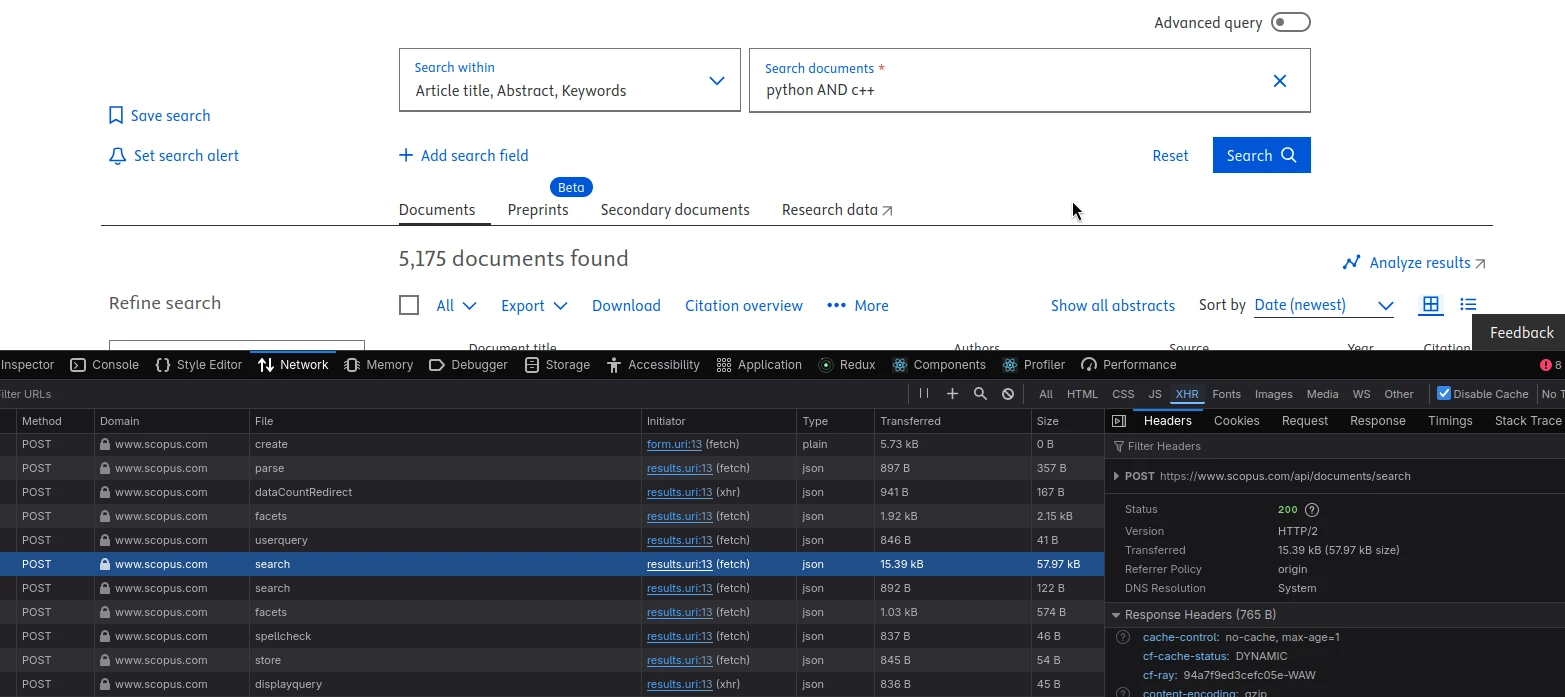This screenshot has height=697, width=1565.
Task: Click the plus icon to create a new request
Action: (x=952, y=394)
